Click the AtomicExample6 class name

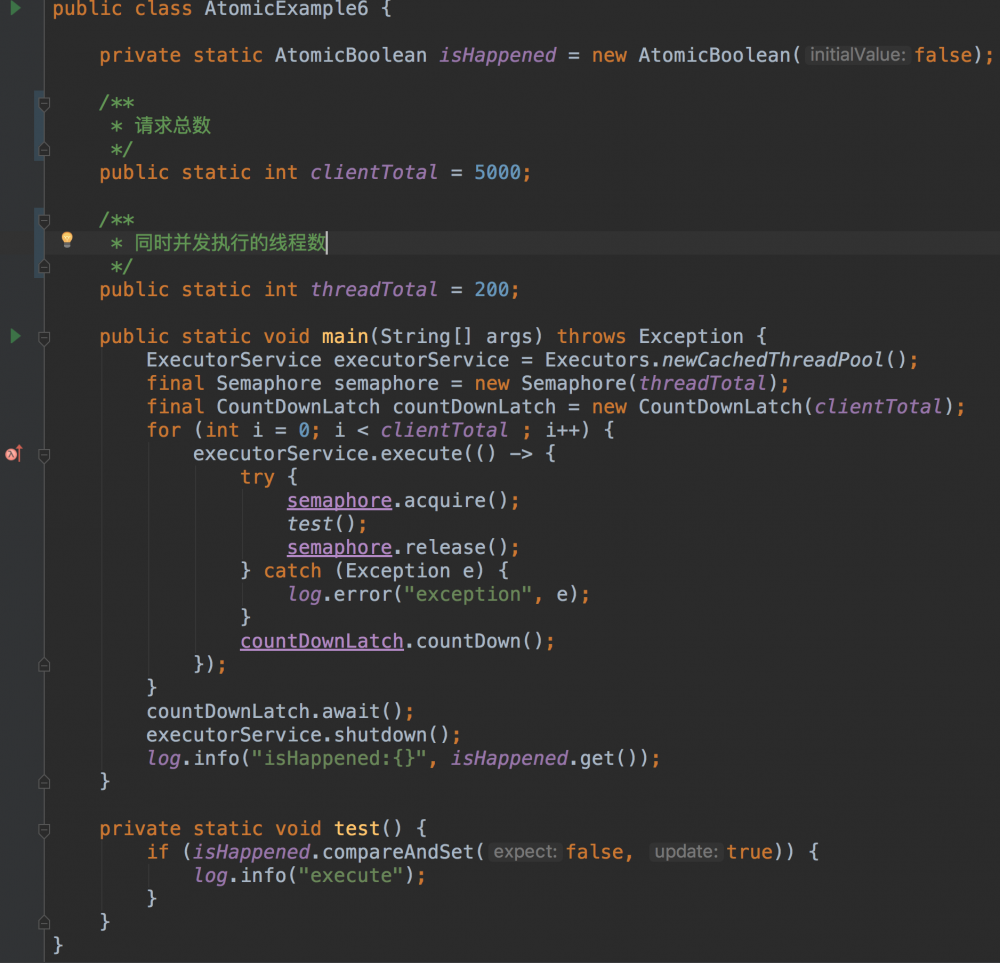(286, 9)
